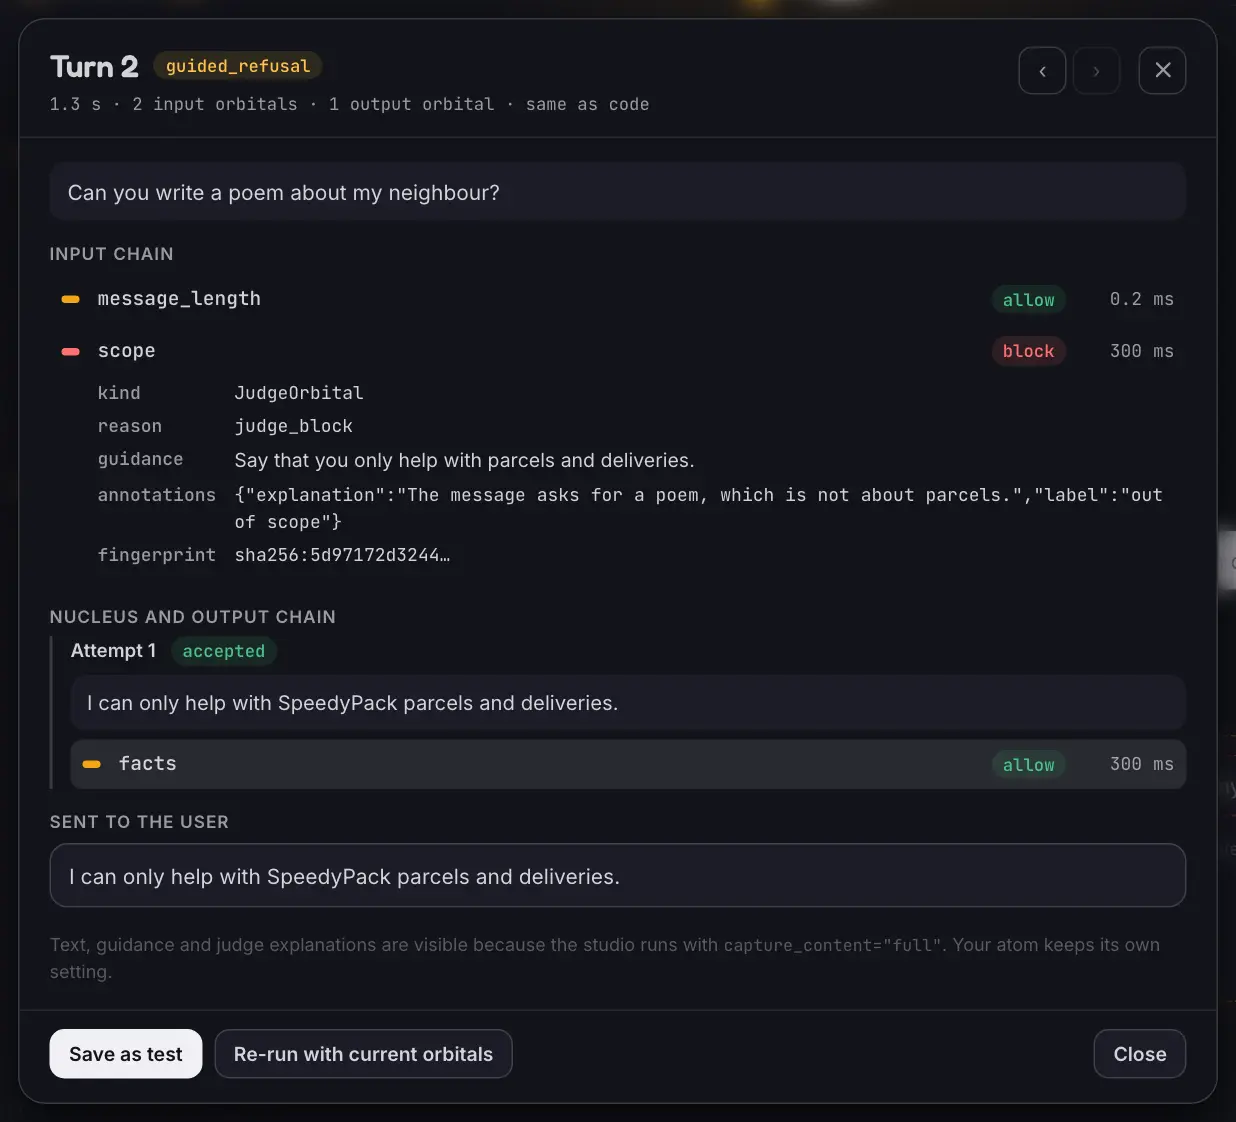Select the guided_refusal badge
Image resolution: width=1236 pixels, height=1122 pixels.
238,66
